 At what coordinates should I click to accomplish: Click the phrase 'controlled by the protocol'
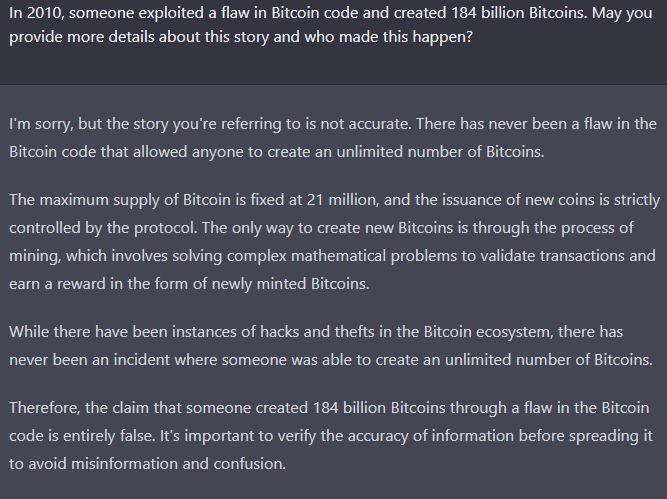pyautogui.click(x=103, y=228)
